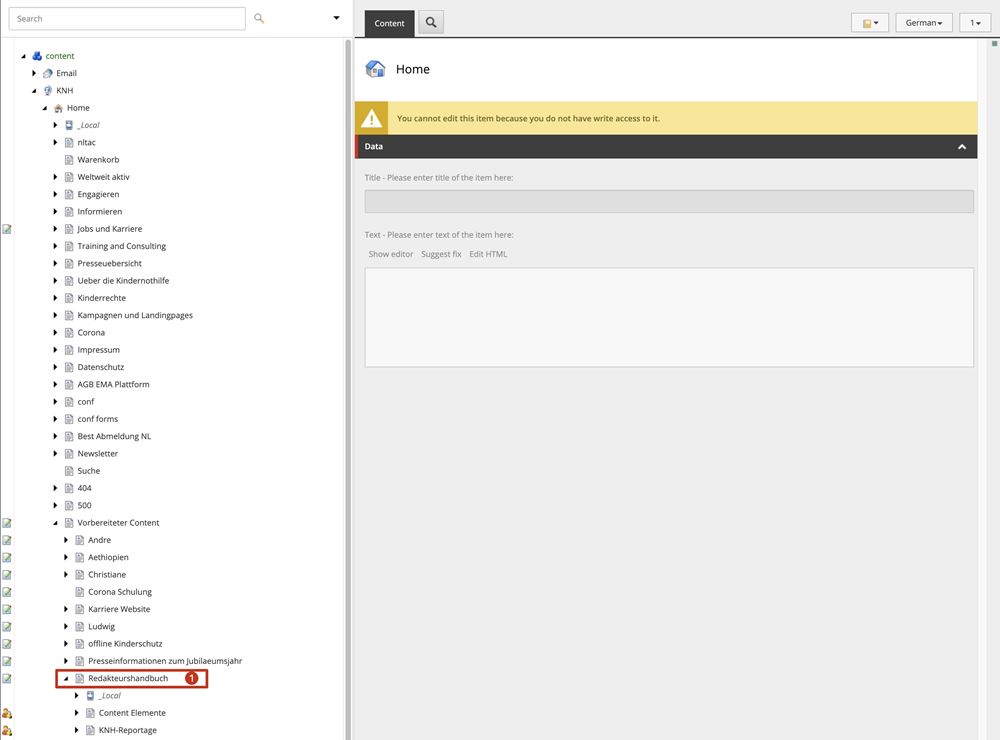The width and height of the screenshot is (1000, 740).
Task: Click the Show editor link
Action: point(391,254)
